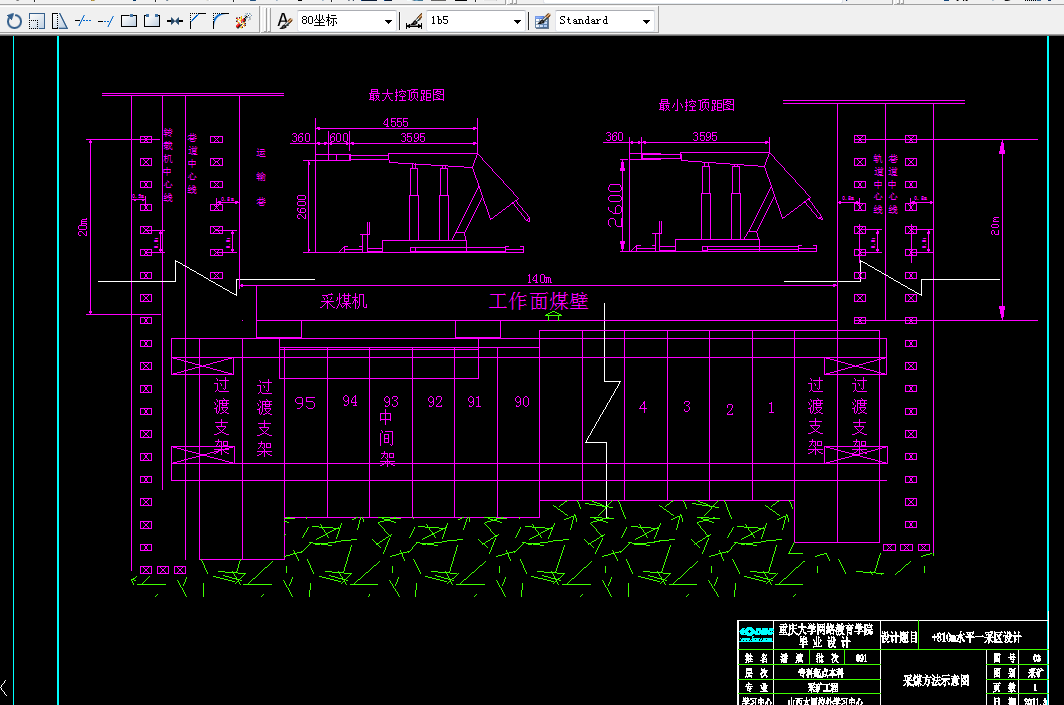Select the 140m dimension text
The width and height of the screenshot is (1064, 705).
539,279
